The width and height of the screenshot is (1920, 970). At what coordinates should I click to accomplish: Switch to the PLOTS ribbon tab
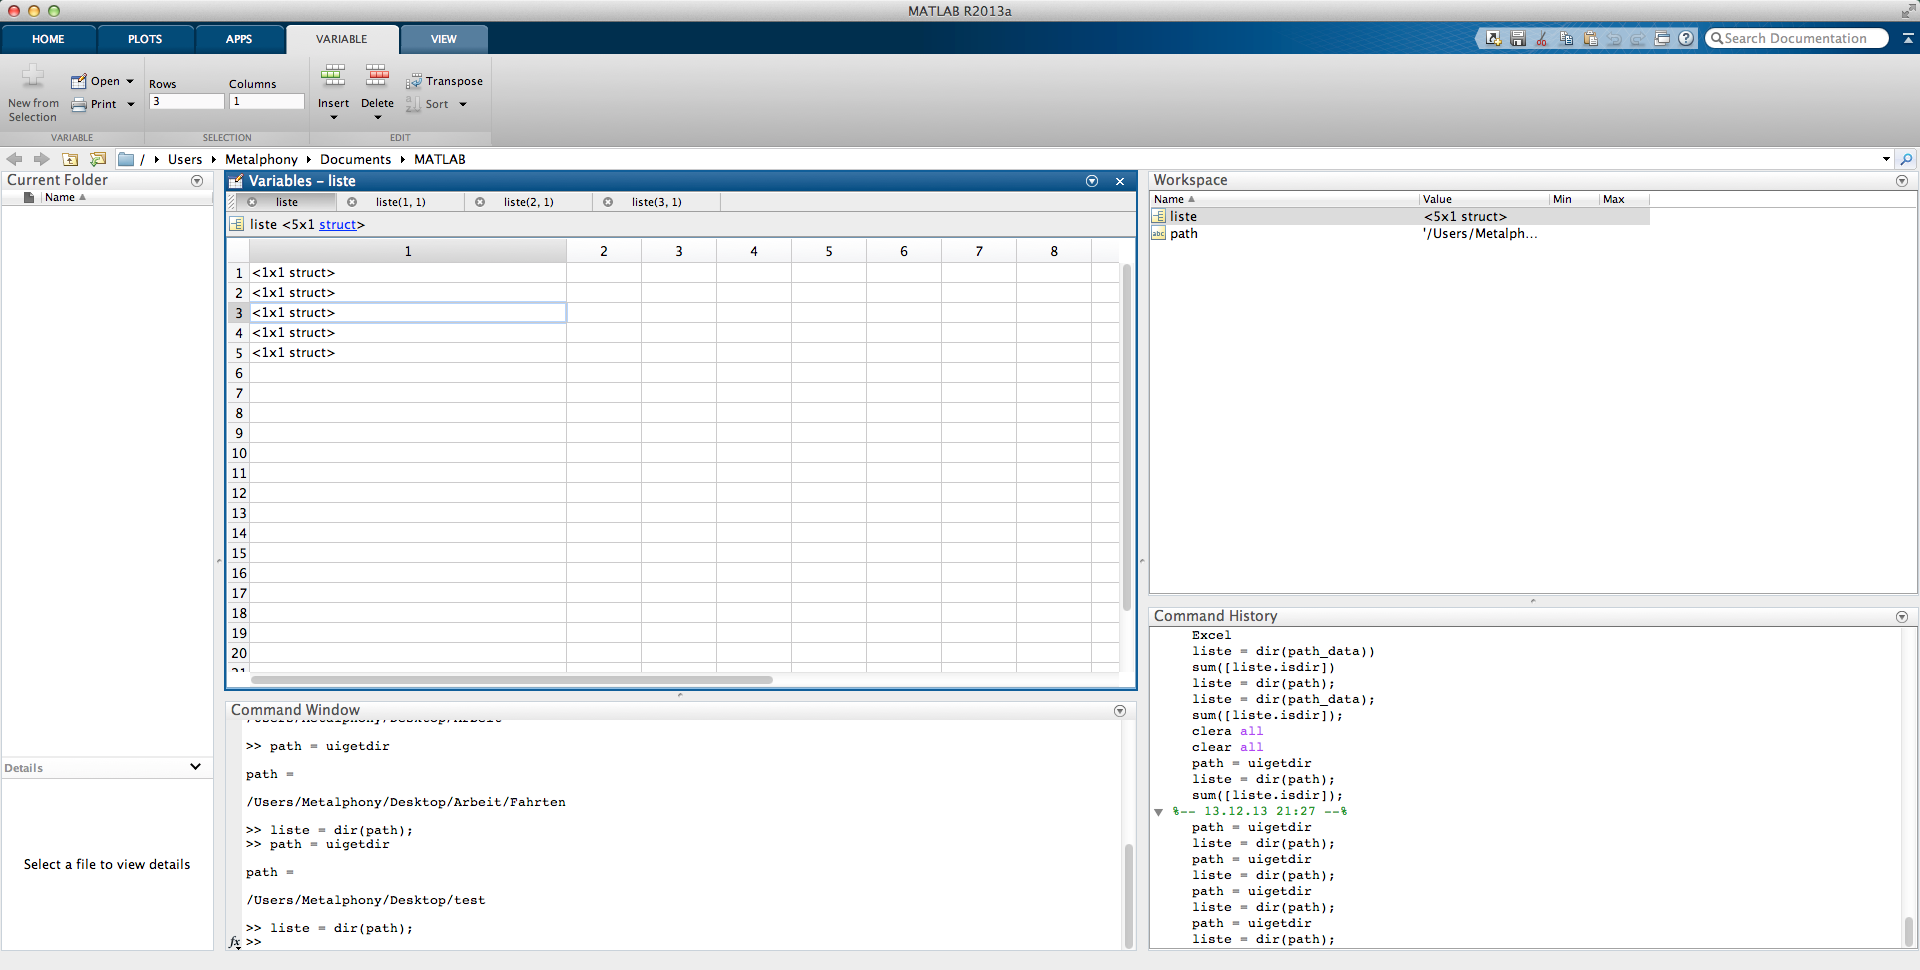(x=145, y=39)
